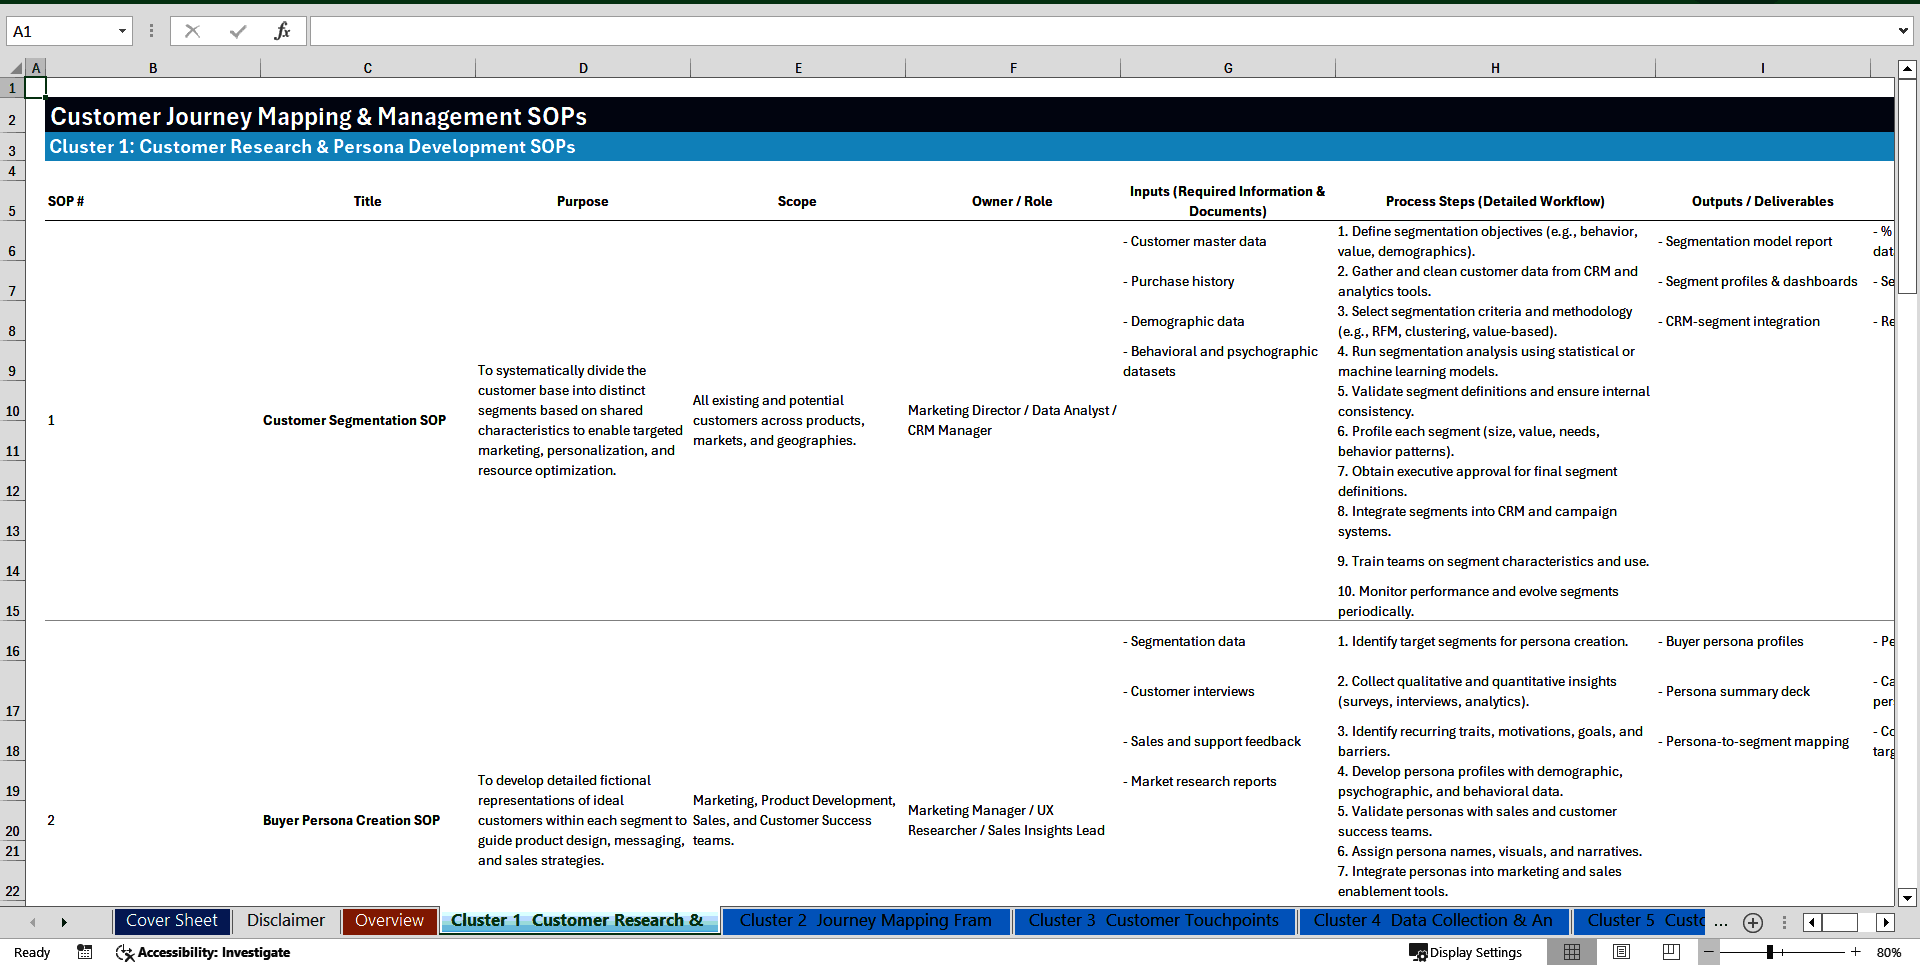Viewport: 1920px width, 966px height.
Task: Switch to Normal view icon in status bar
Action: tap(1572, 952)
